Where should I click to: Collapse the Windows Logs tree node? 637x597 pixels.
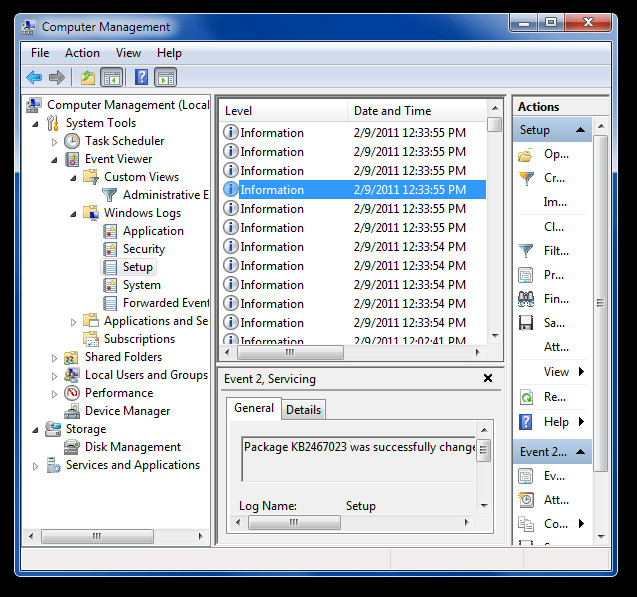tap(74, 214)
